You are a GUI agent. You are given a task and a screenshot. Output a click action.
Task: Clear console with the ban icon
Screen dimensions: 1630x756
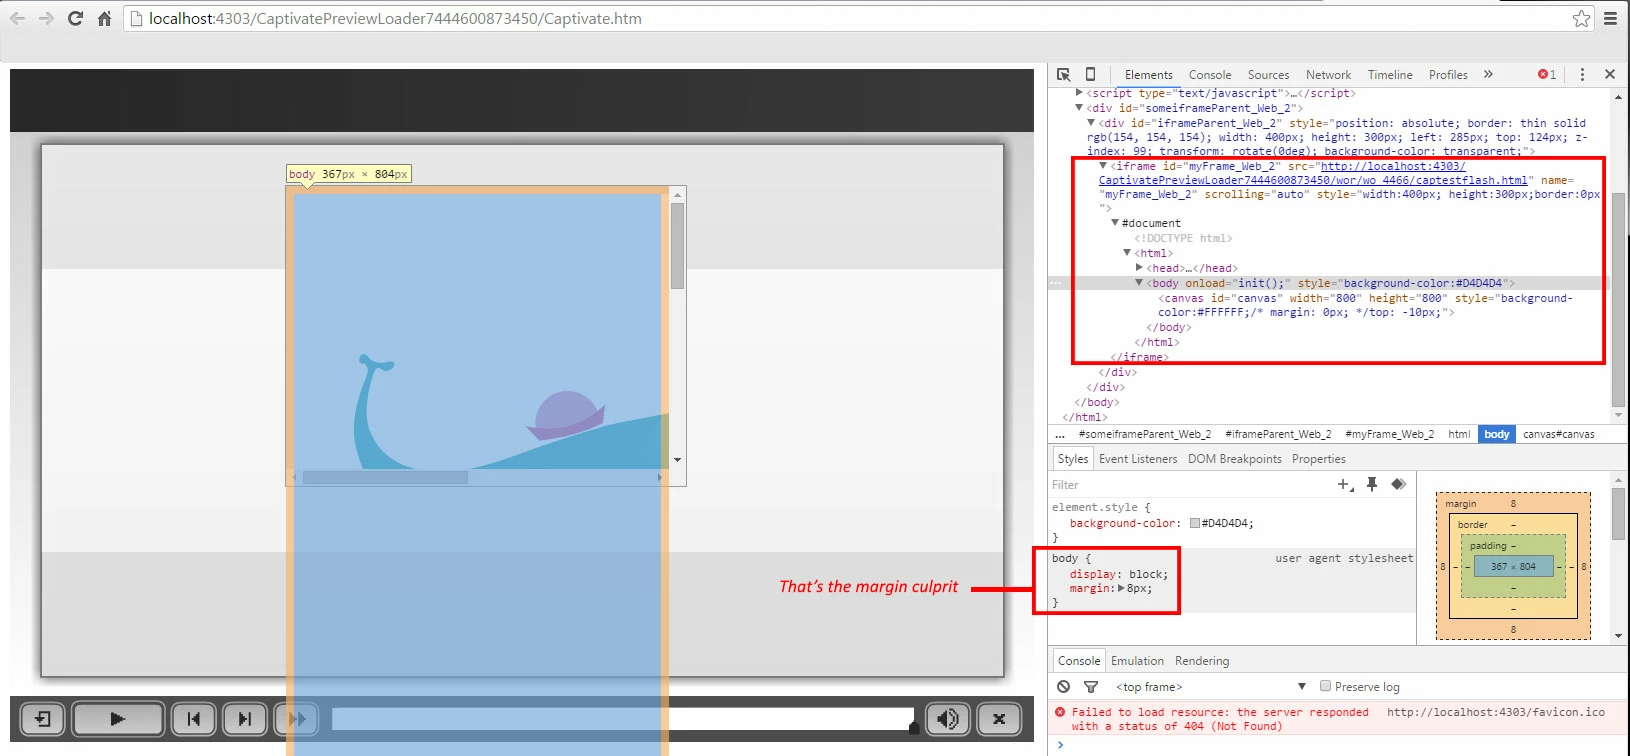tap(1064, 687)
